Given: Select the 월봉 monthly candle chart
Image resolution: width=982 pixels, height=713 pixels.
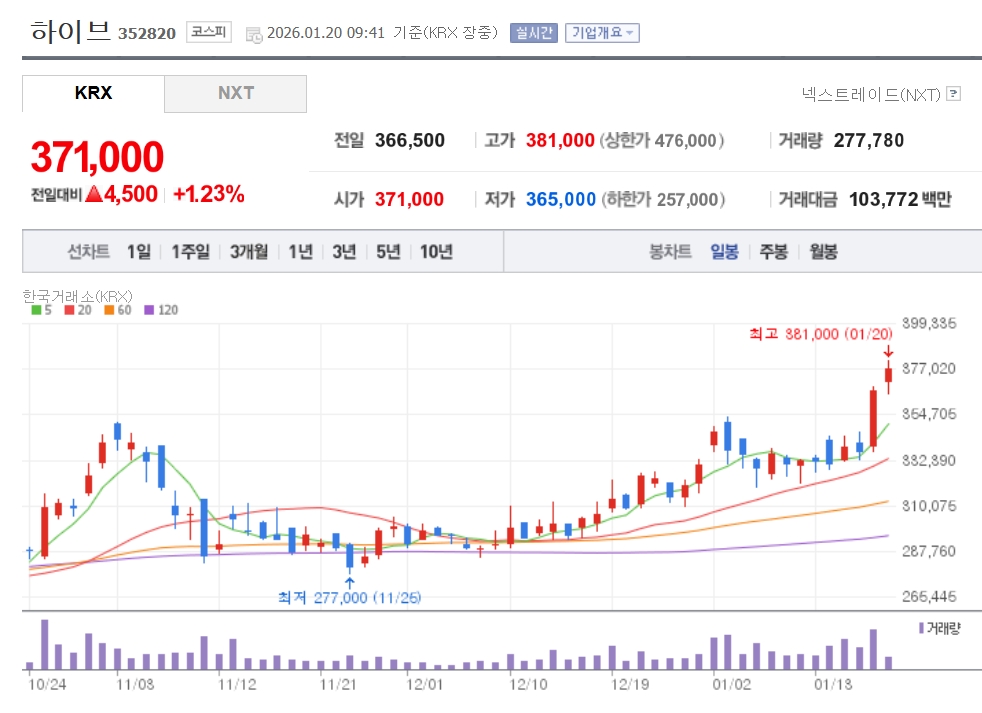Looking at the screenshot, I should pyautogui.click(x=824, y=252).
